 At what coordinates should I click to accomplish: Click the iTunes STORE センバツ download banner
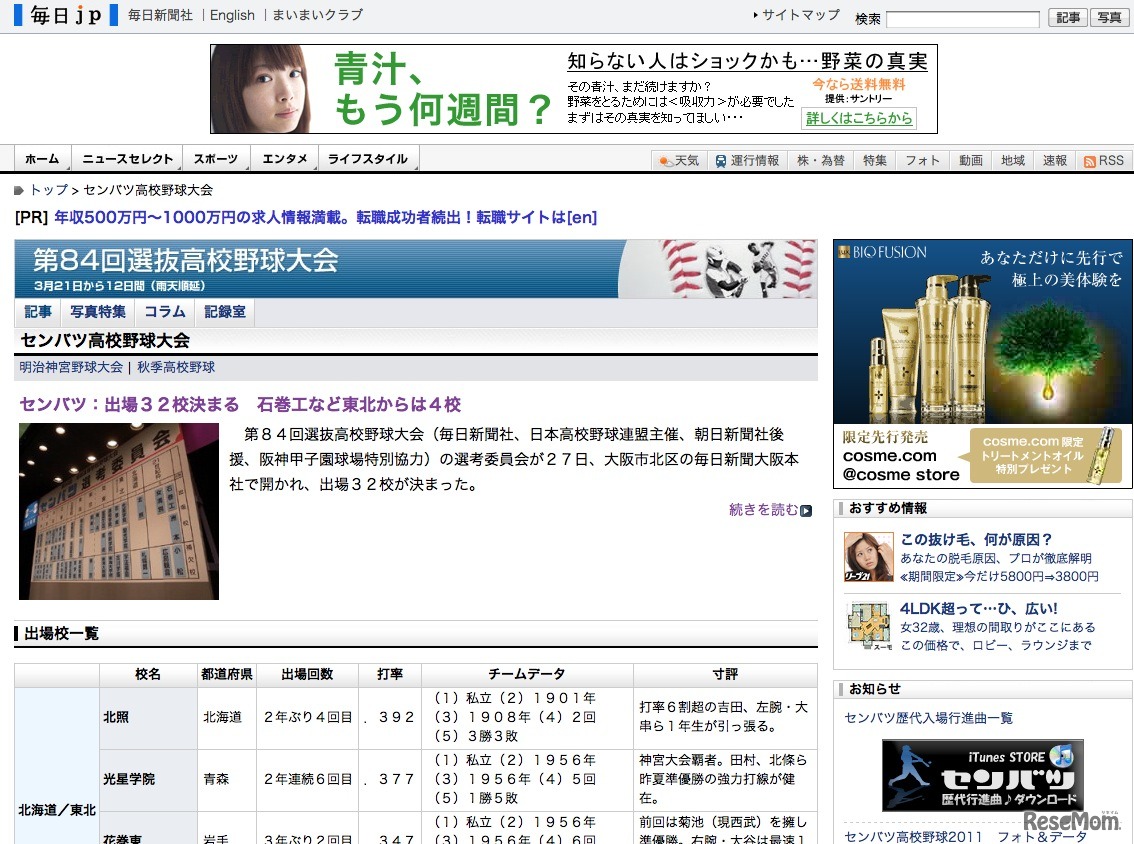982,775
